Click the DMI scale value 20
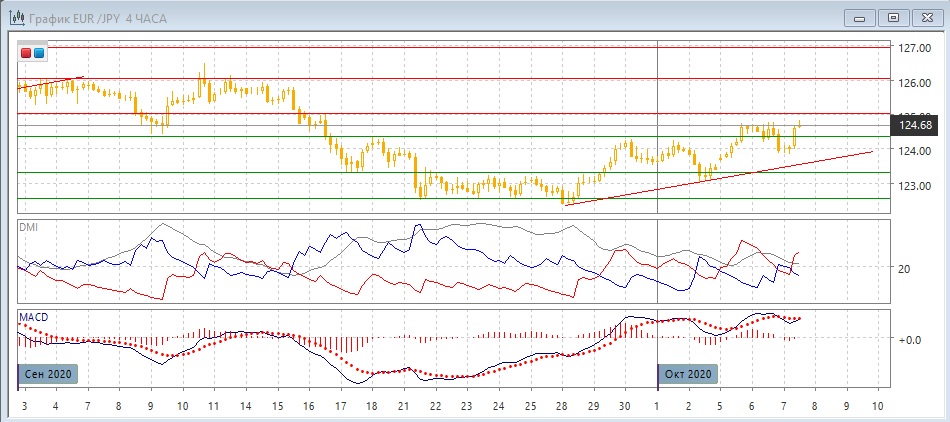950x422 pixels. (x=905, y=268)
